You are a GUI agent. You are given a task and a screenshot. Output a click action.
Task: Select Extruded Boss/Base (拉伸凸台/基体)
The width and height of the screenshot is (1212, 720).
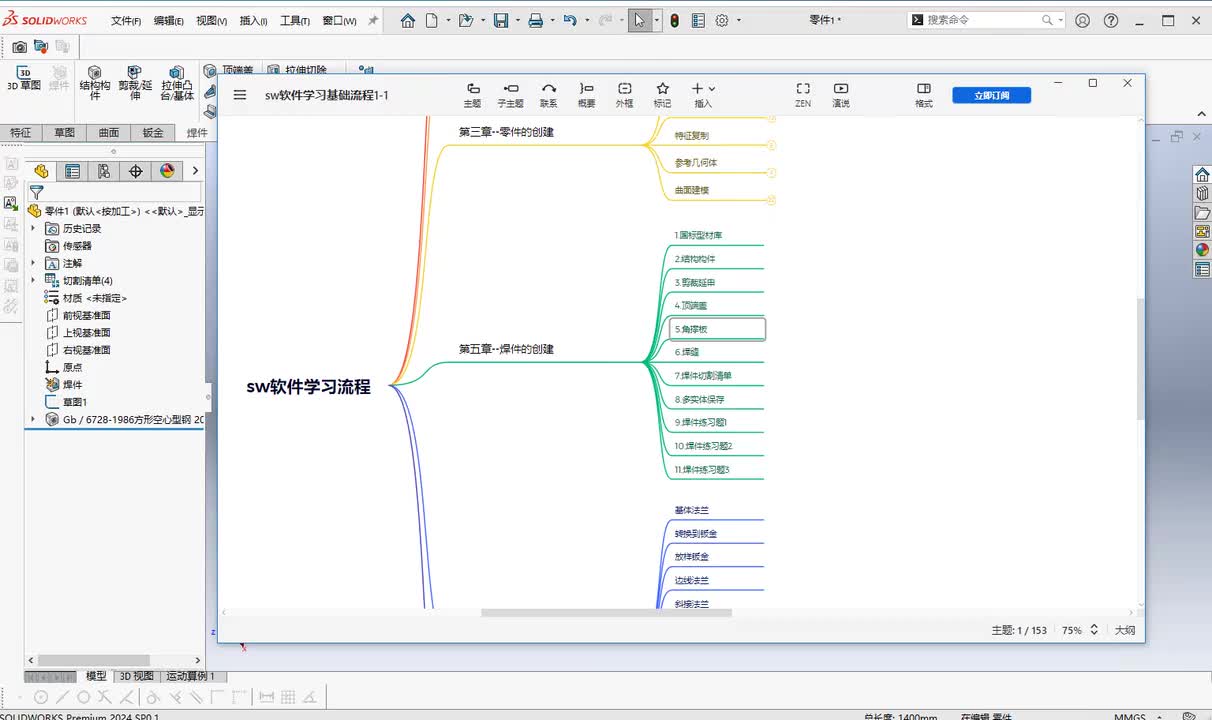point(177,83)
